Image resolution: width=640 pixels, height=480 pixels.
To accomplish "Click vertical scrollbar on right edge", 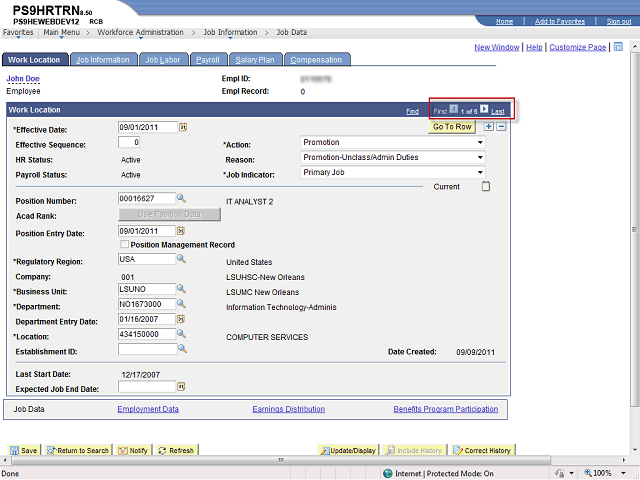I will (x=635, y=229).
